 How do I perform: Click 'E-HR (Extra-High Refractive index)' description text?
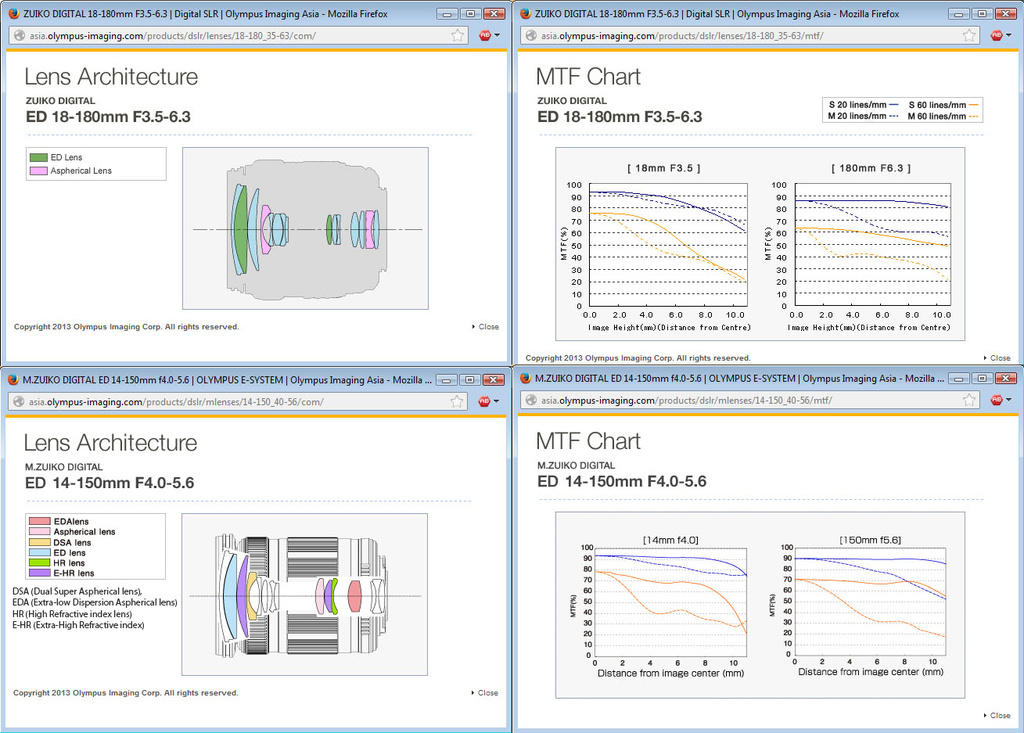pos(78,625)
